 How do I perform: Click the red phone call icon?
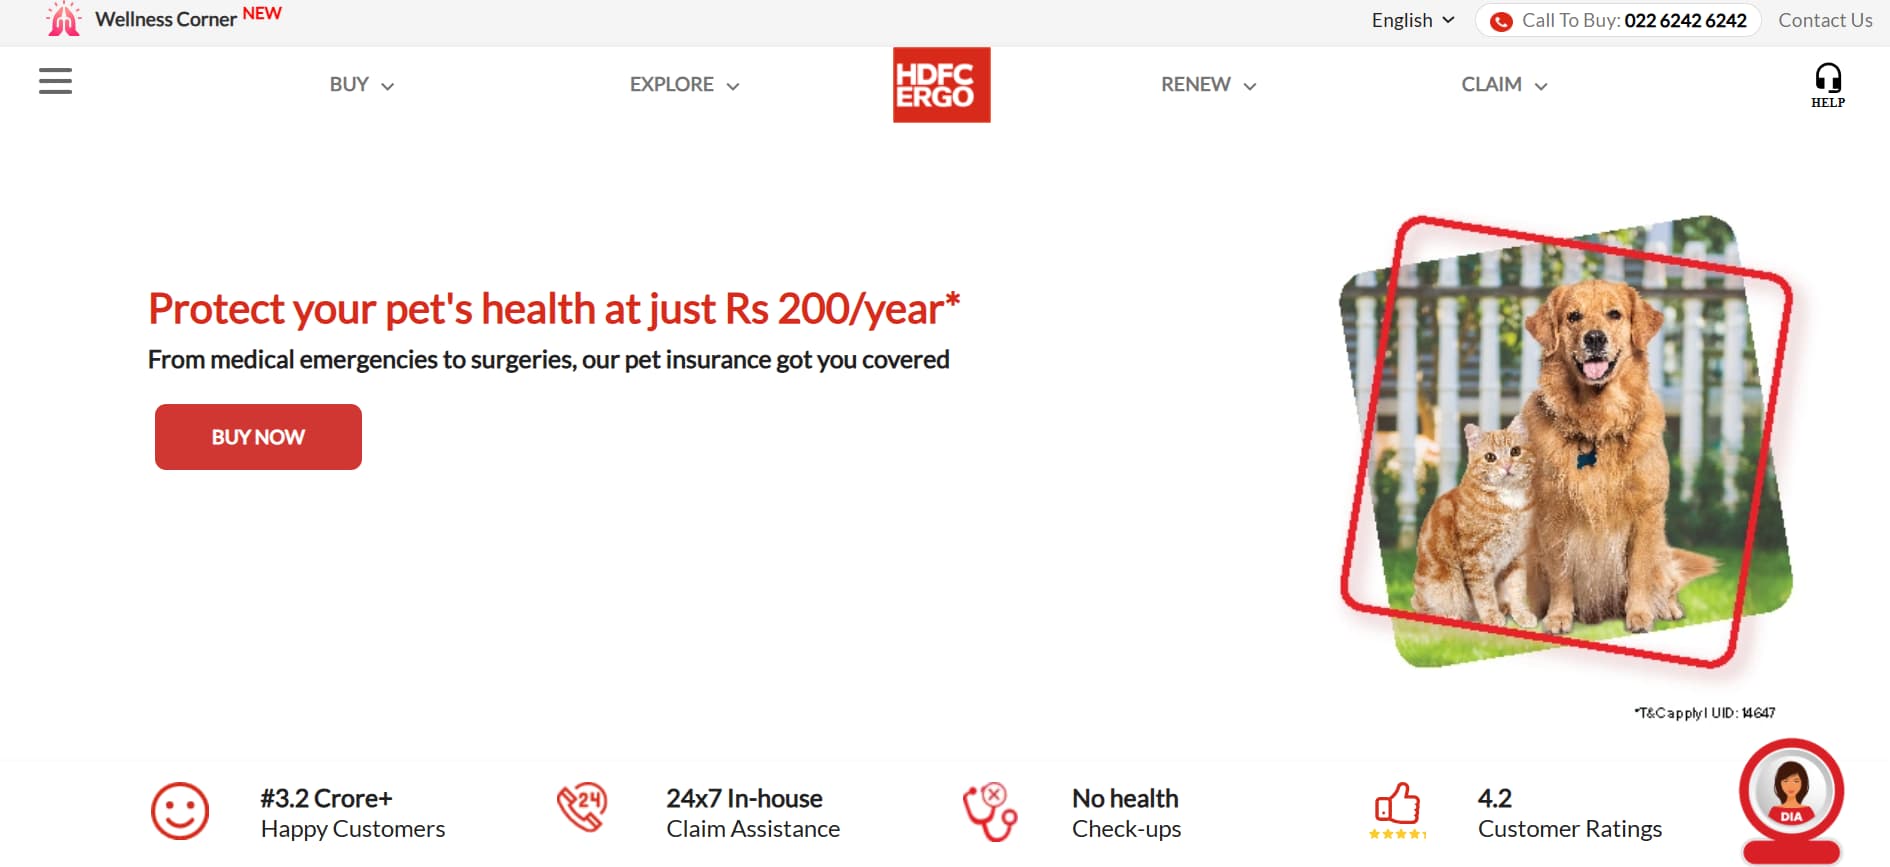1501,21
